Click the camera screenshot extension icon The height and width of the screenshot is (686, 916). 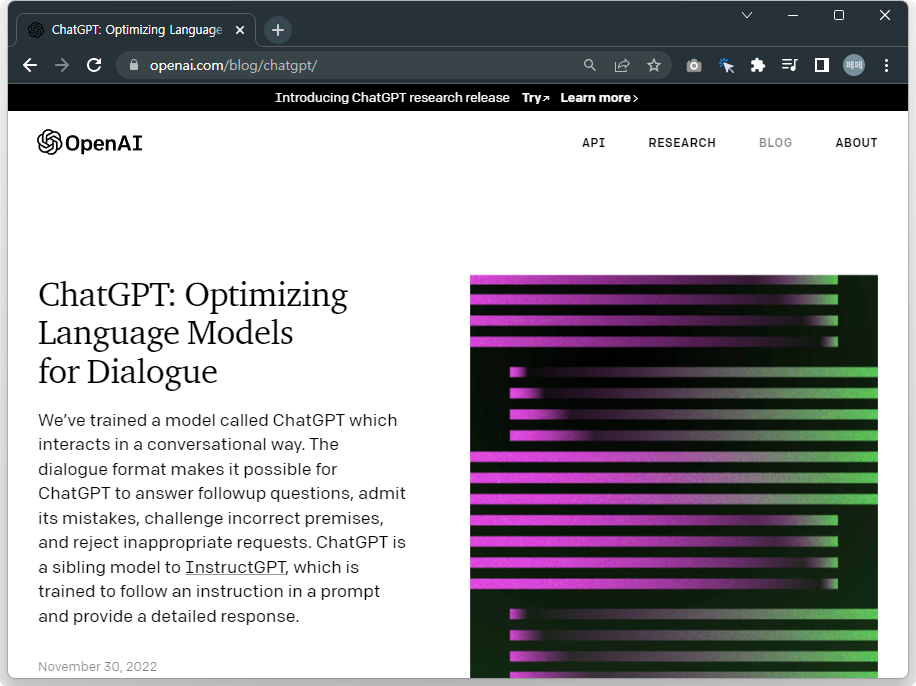(x=694, y=64)
